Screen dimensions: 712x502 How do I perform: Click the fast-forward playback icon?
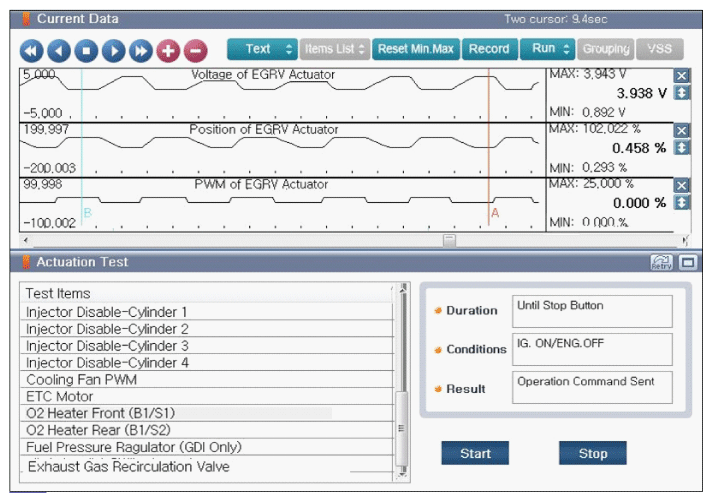coord(141,49)
